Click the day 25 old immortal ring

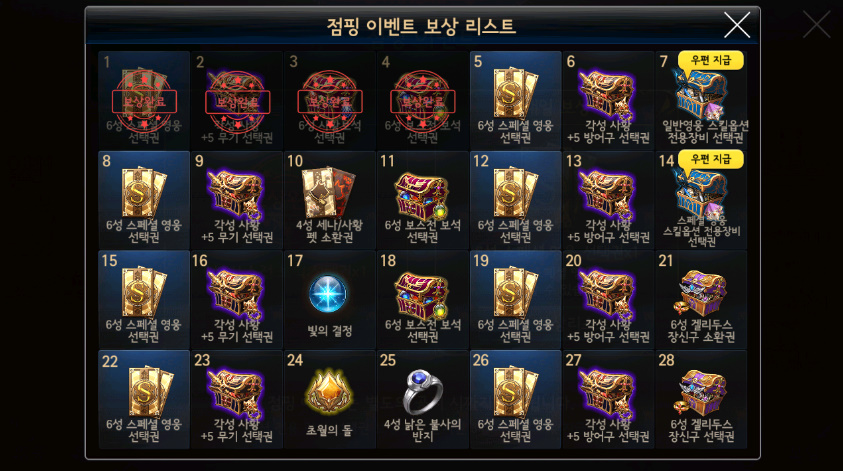423,392
